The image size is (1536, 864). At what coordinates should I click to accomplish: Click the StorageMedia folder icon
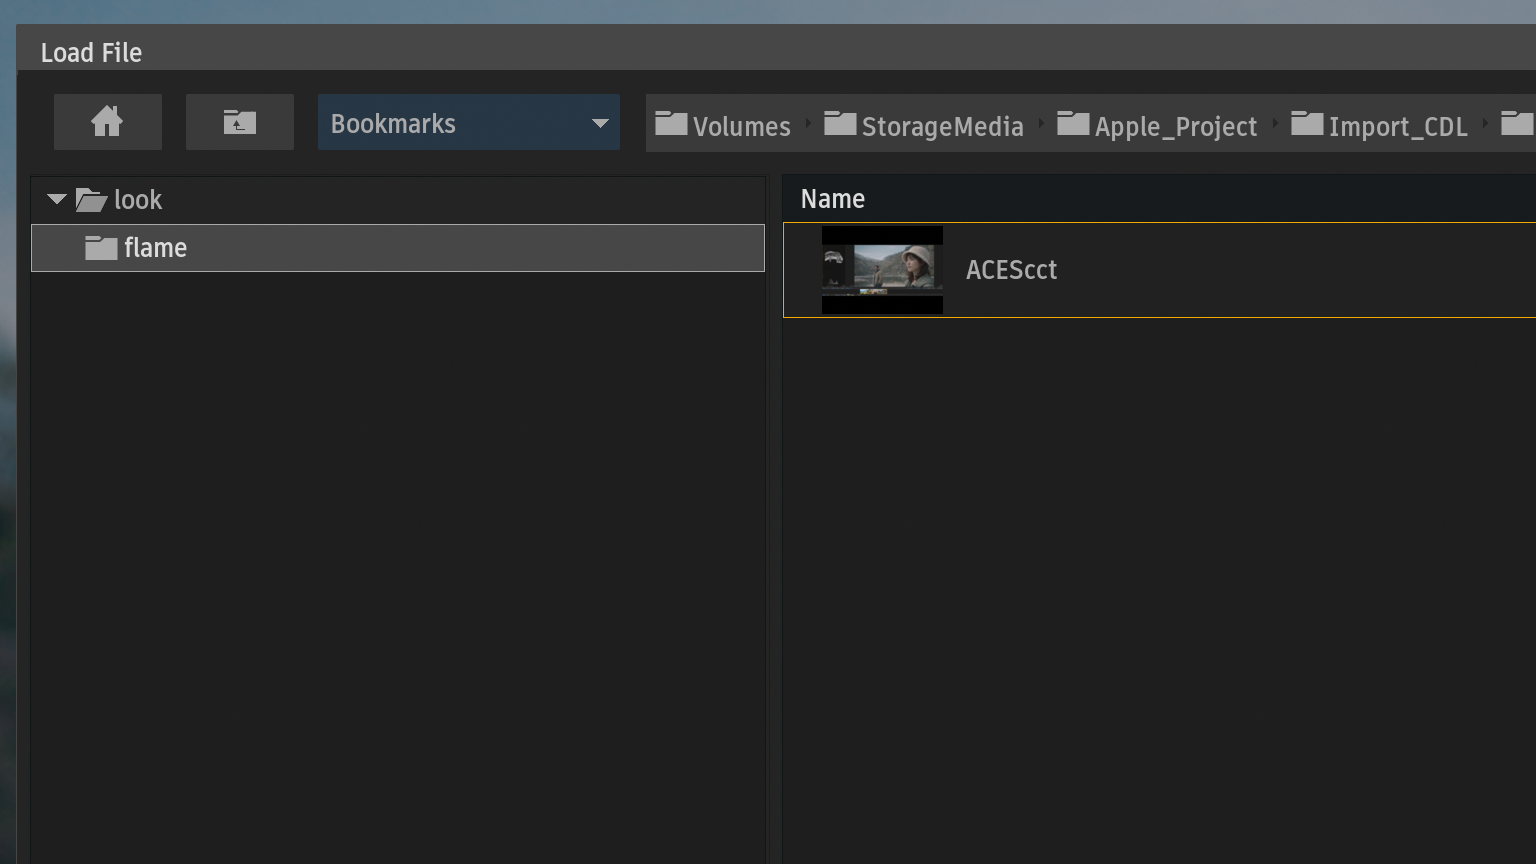840,124
